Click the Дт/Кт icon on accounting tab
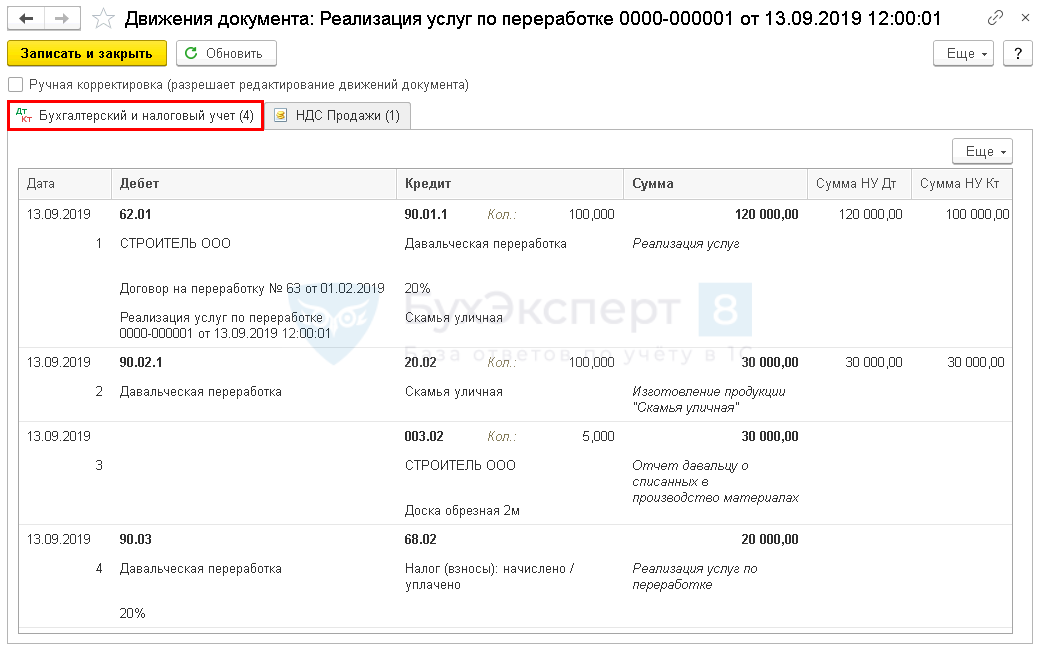The width and height of the screenshot is (1041, 648). click(25, 116)
